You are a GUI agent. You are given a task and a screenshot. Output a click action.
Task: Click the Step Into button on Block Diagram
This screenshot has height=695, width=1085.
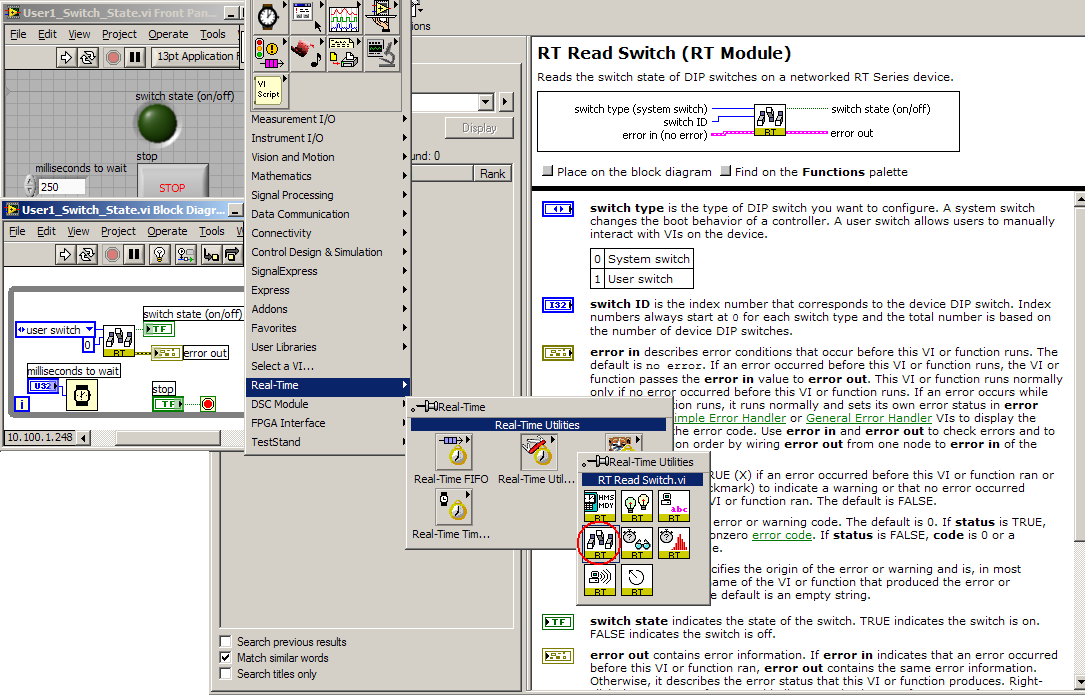tap(210, 254)
